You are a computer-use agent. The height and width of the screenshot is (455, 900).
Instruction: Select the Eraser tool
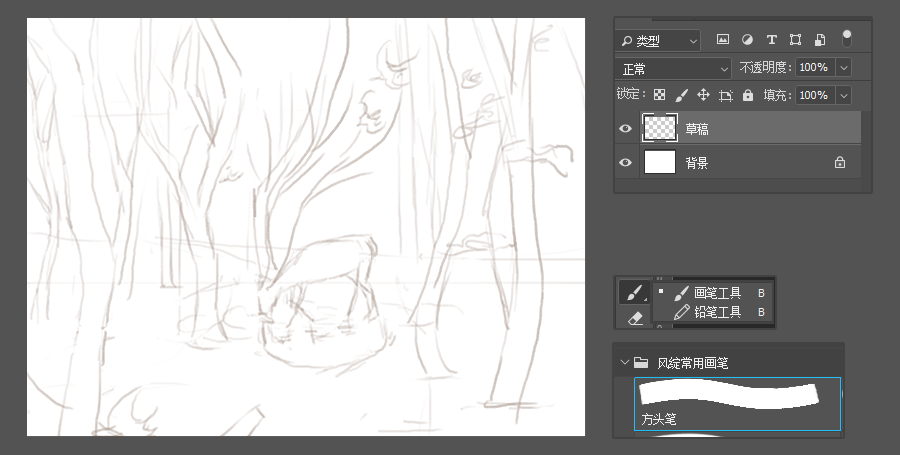tap(633, 318)
